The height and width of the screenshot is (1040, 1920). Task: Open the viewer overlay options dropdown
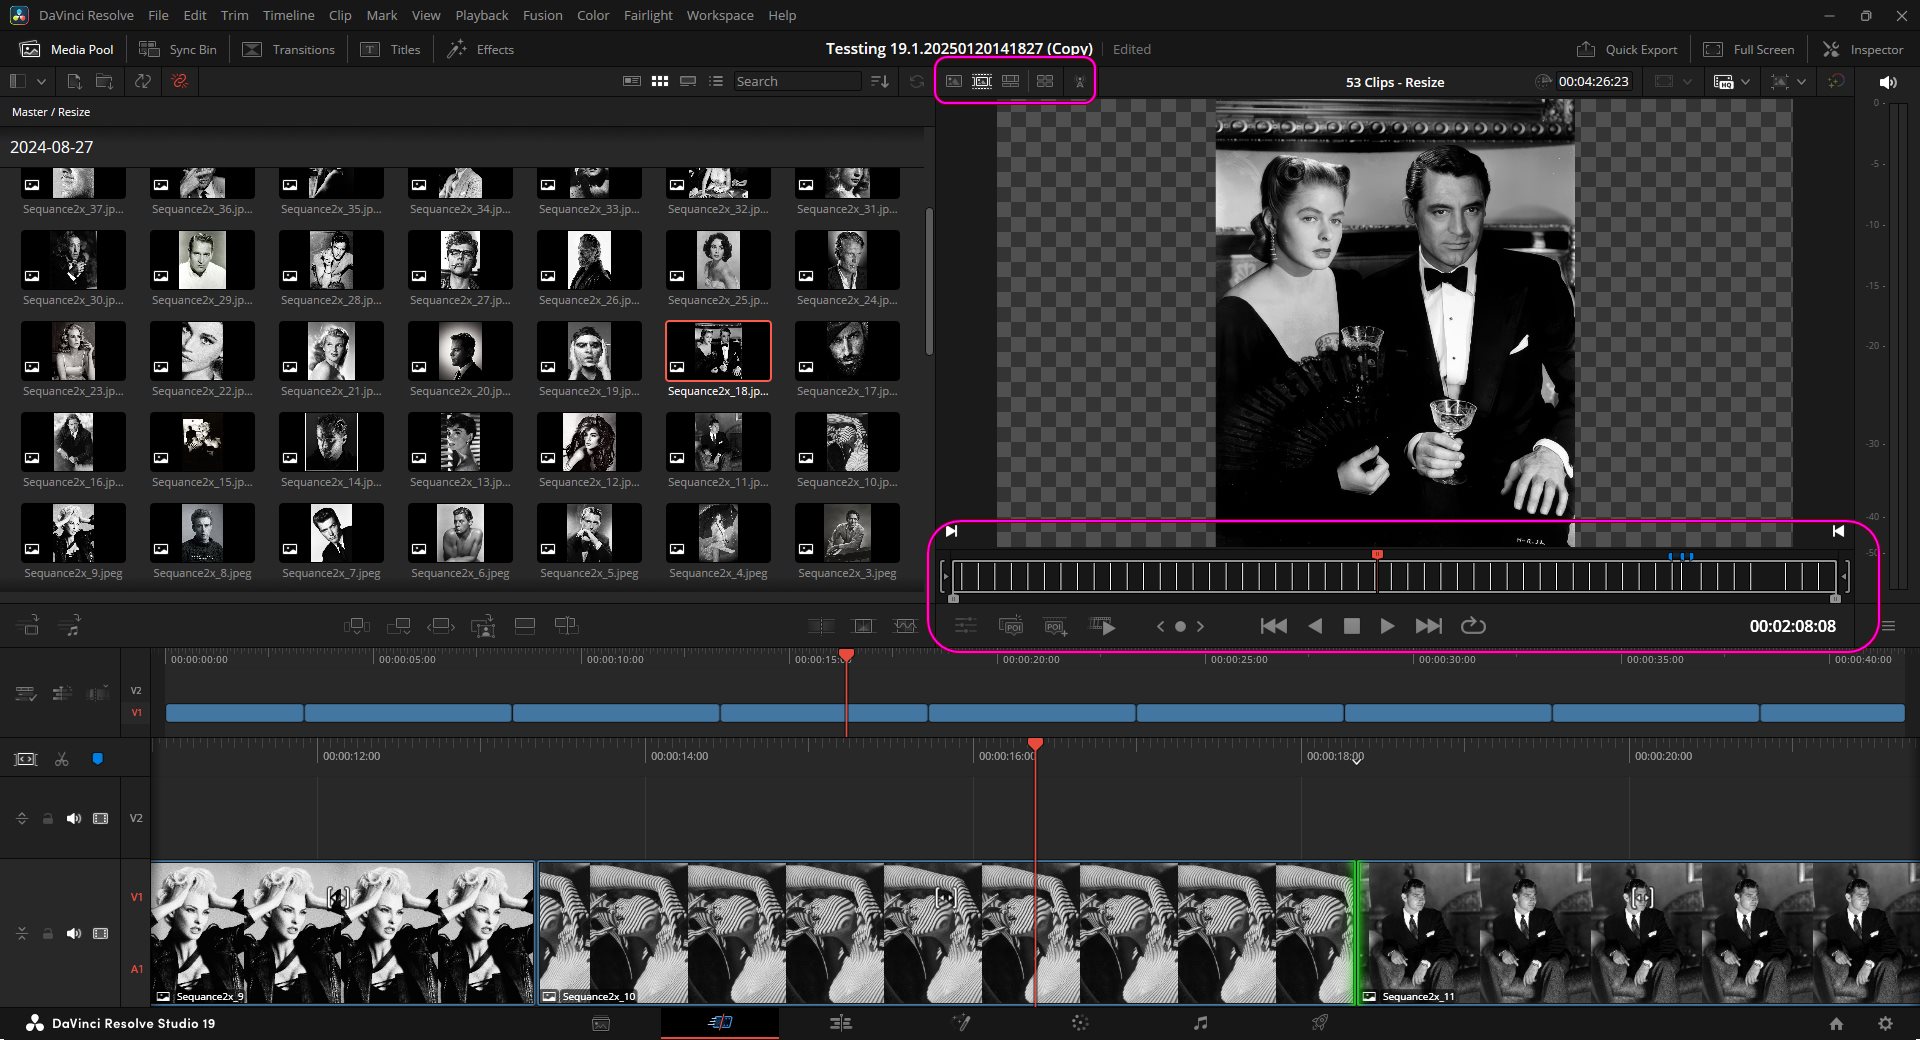pos(1801,82)
